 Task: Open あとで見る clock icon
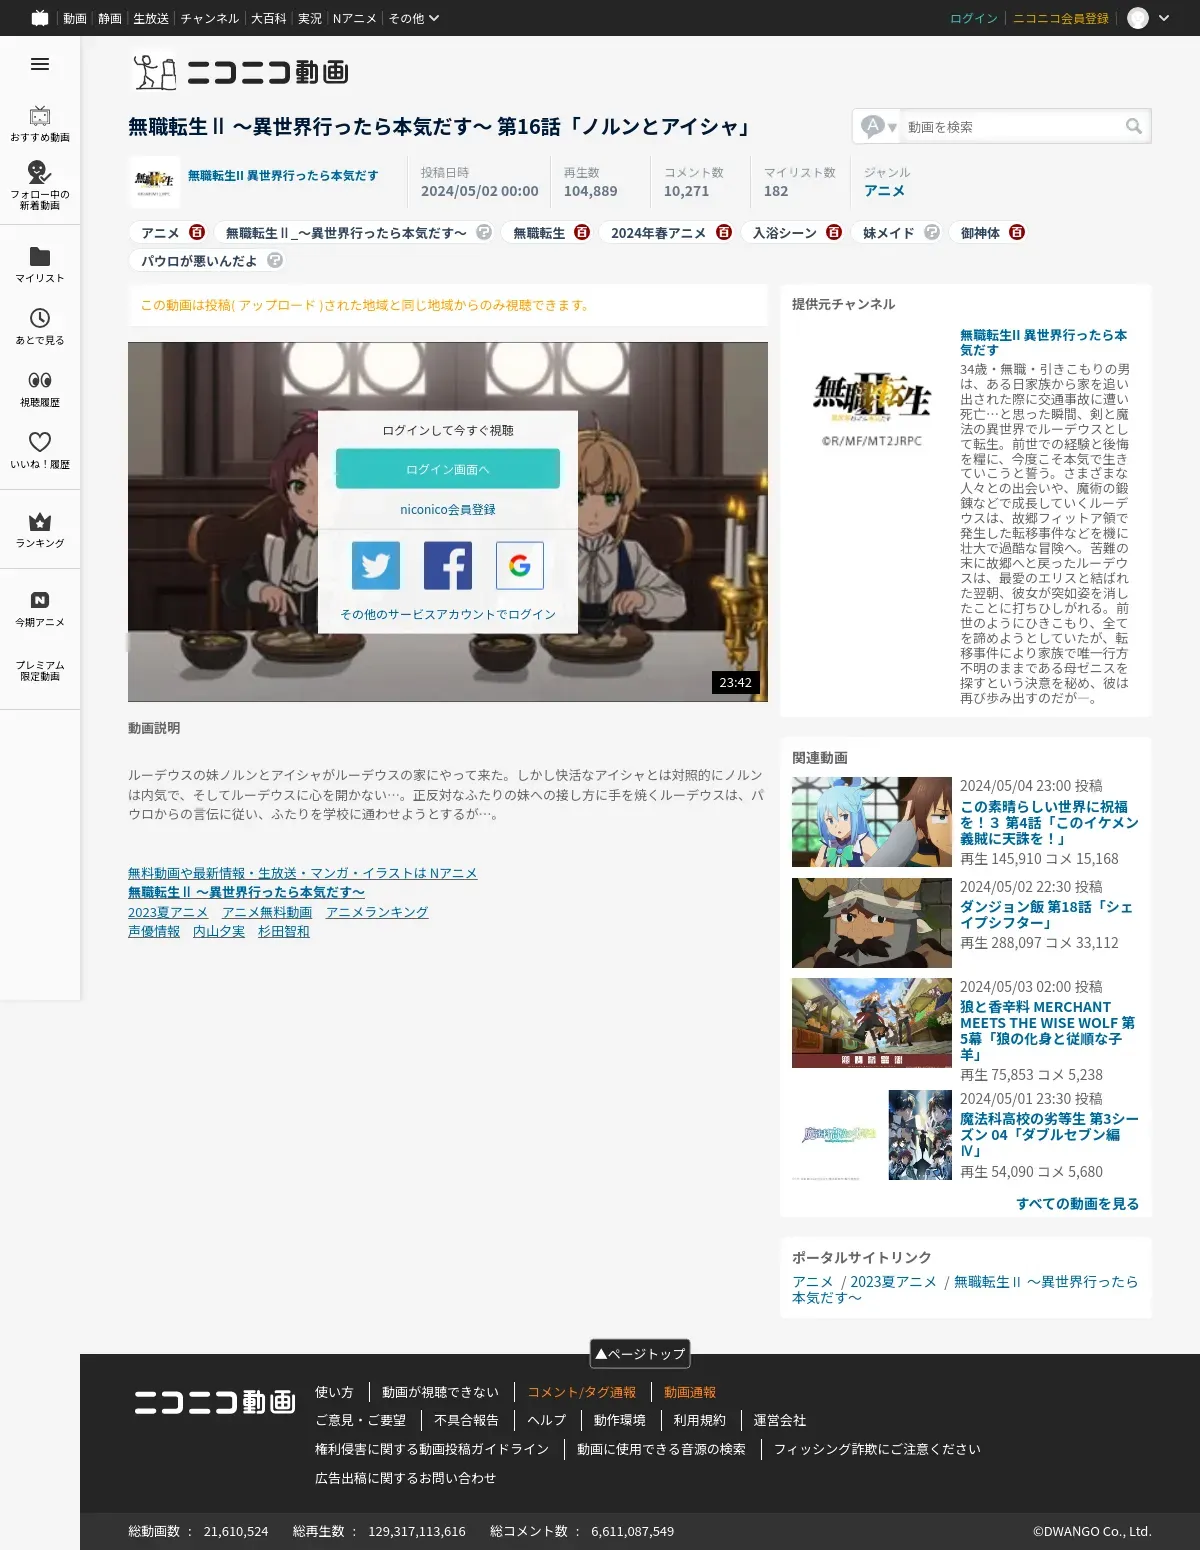click(40, 318)
